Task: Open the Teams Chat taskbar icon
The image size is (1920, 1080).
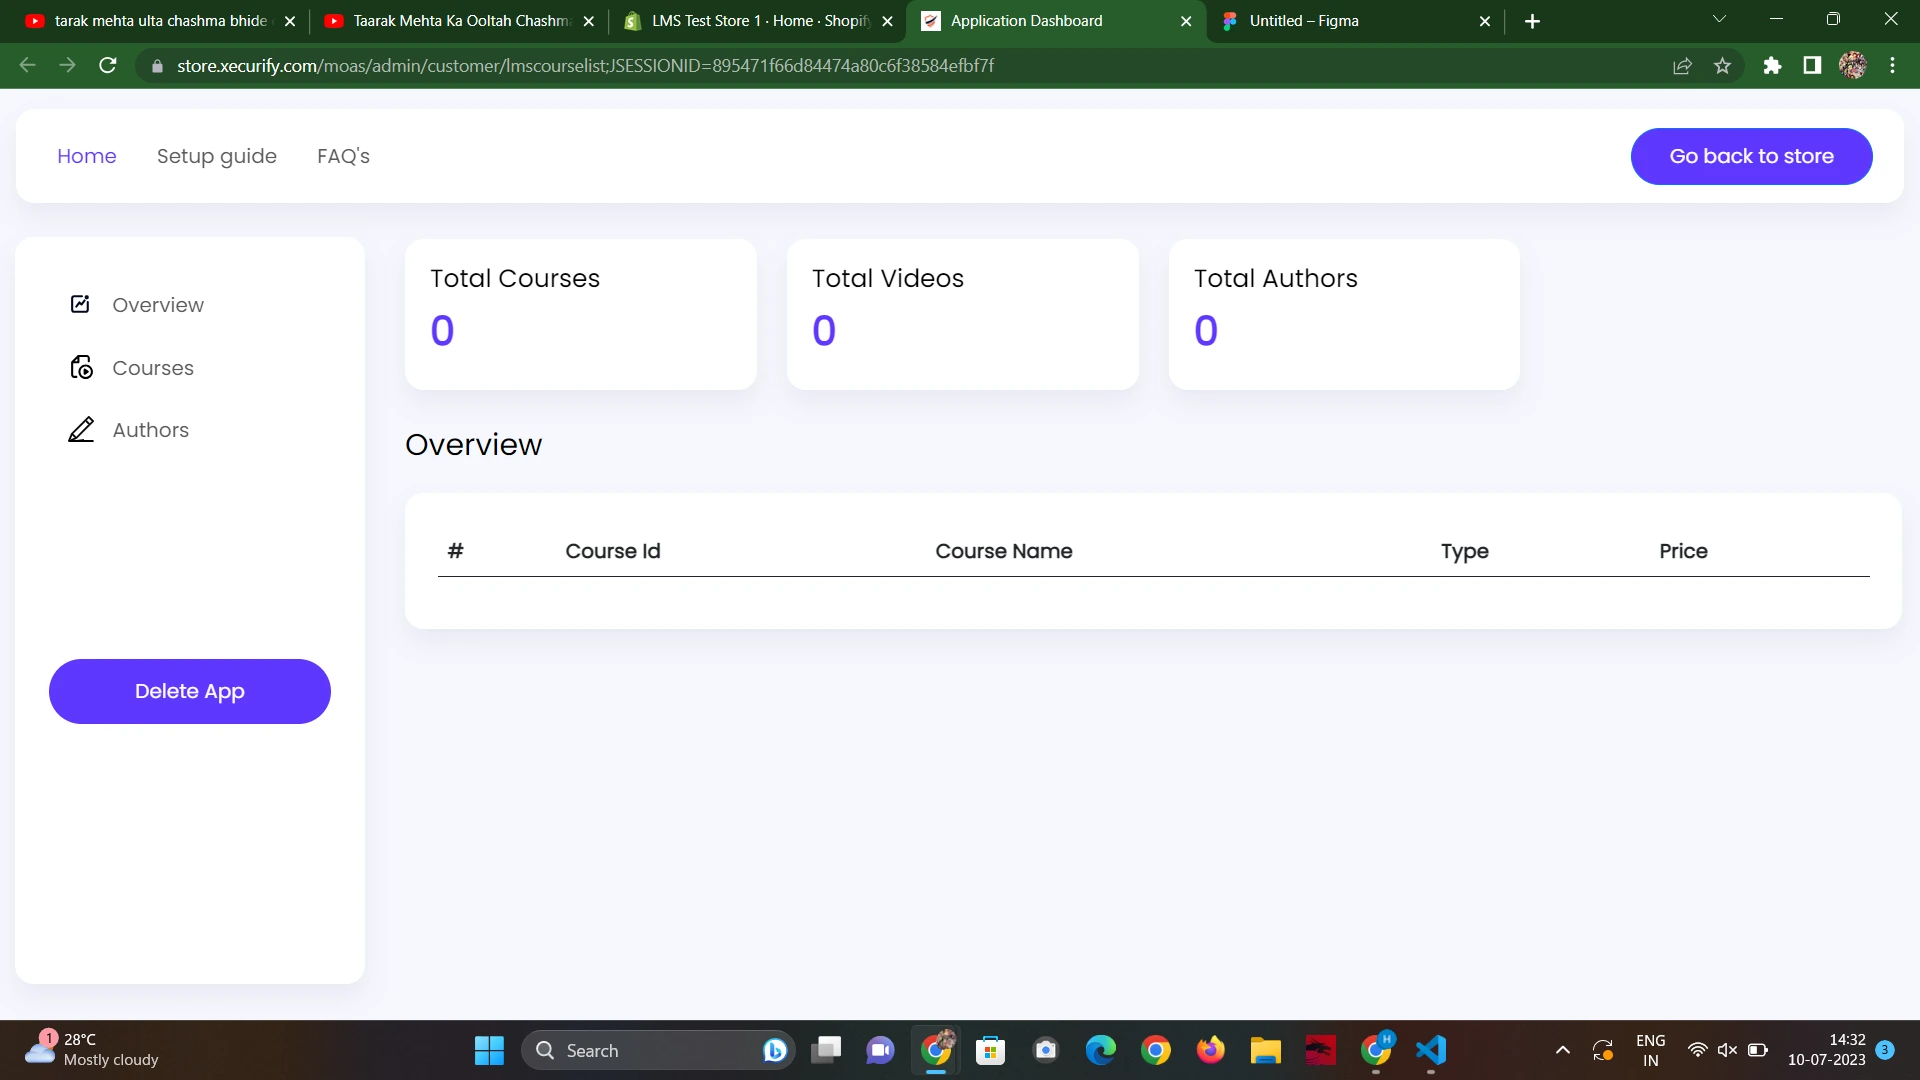Action: click(881, 1050)
